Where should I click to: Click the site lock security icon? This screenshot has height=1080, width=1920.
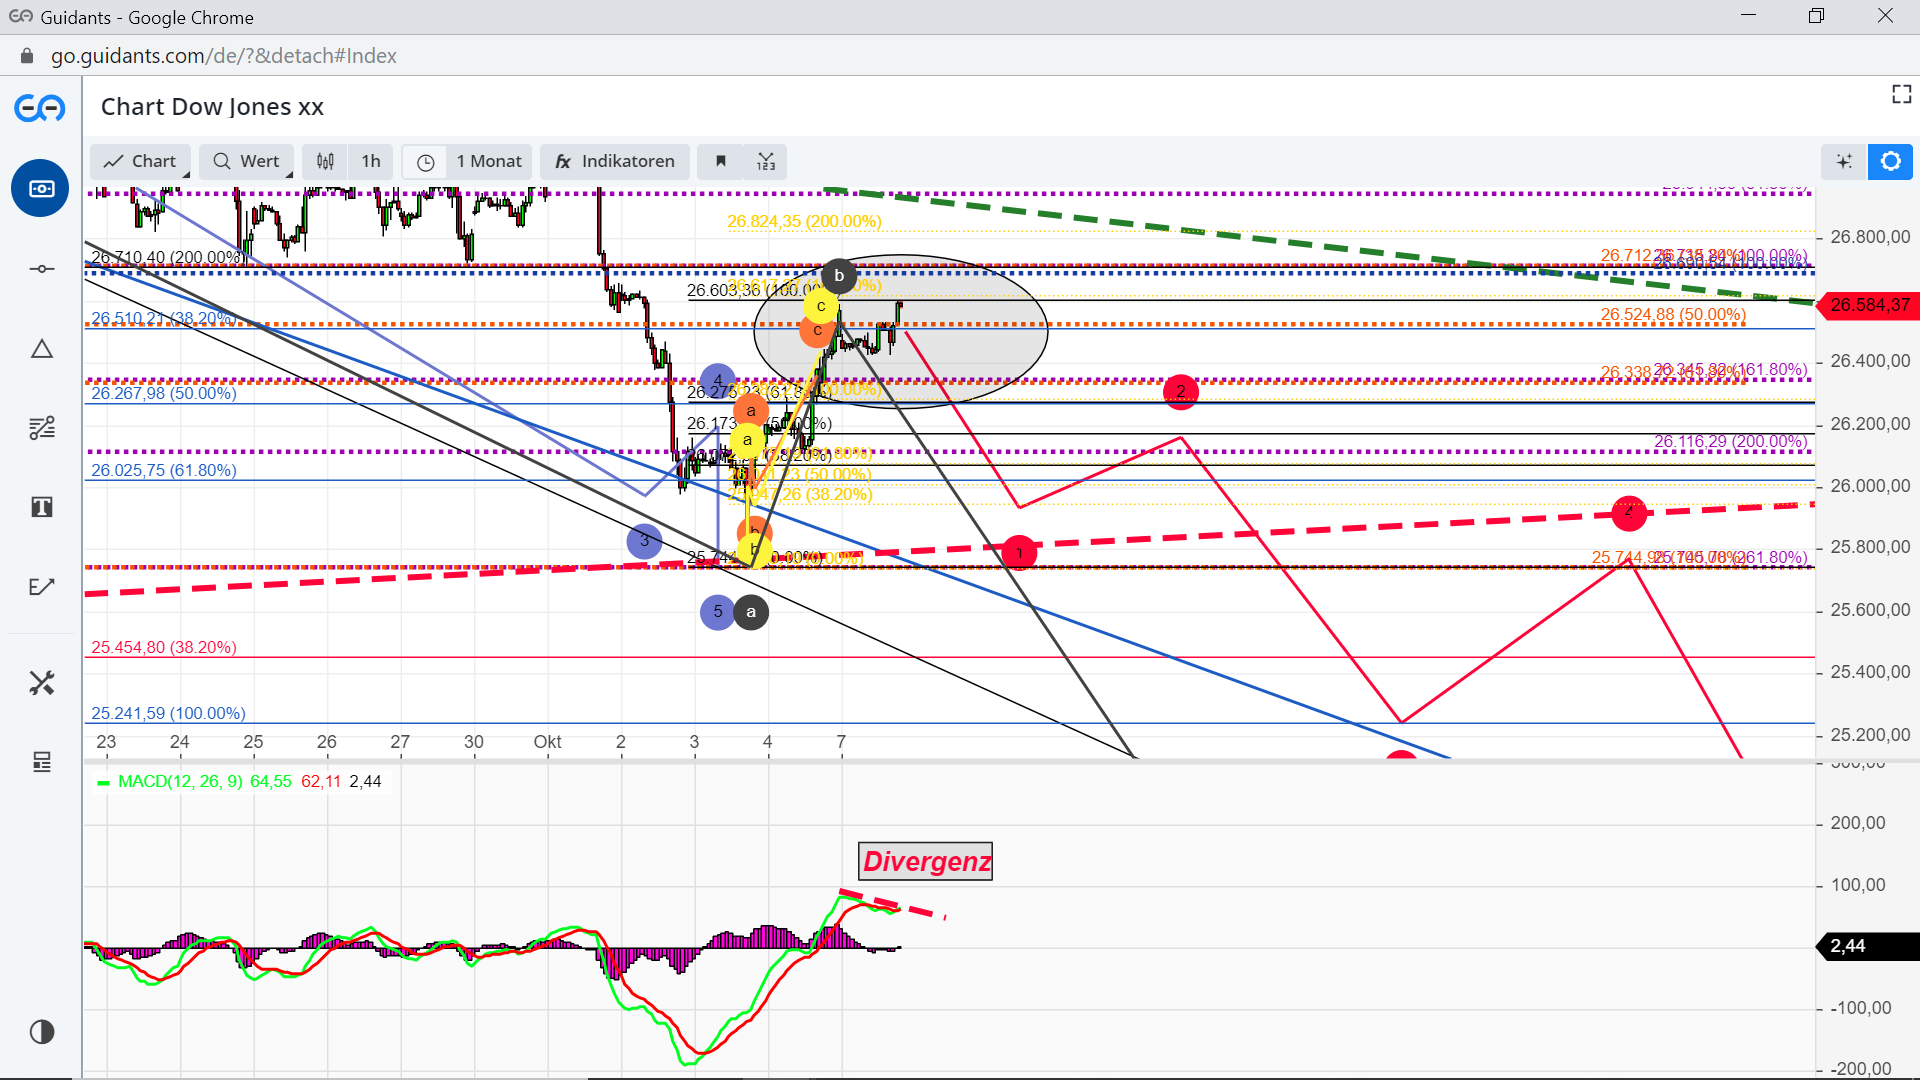coord(27,56)
